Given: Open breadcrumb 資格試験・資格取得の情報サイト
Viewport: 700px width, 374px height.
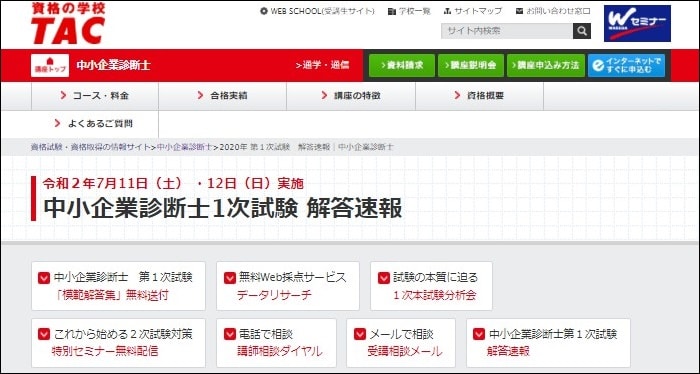Looking at the screenshot, I should (x=90, y=147).
